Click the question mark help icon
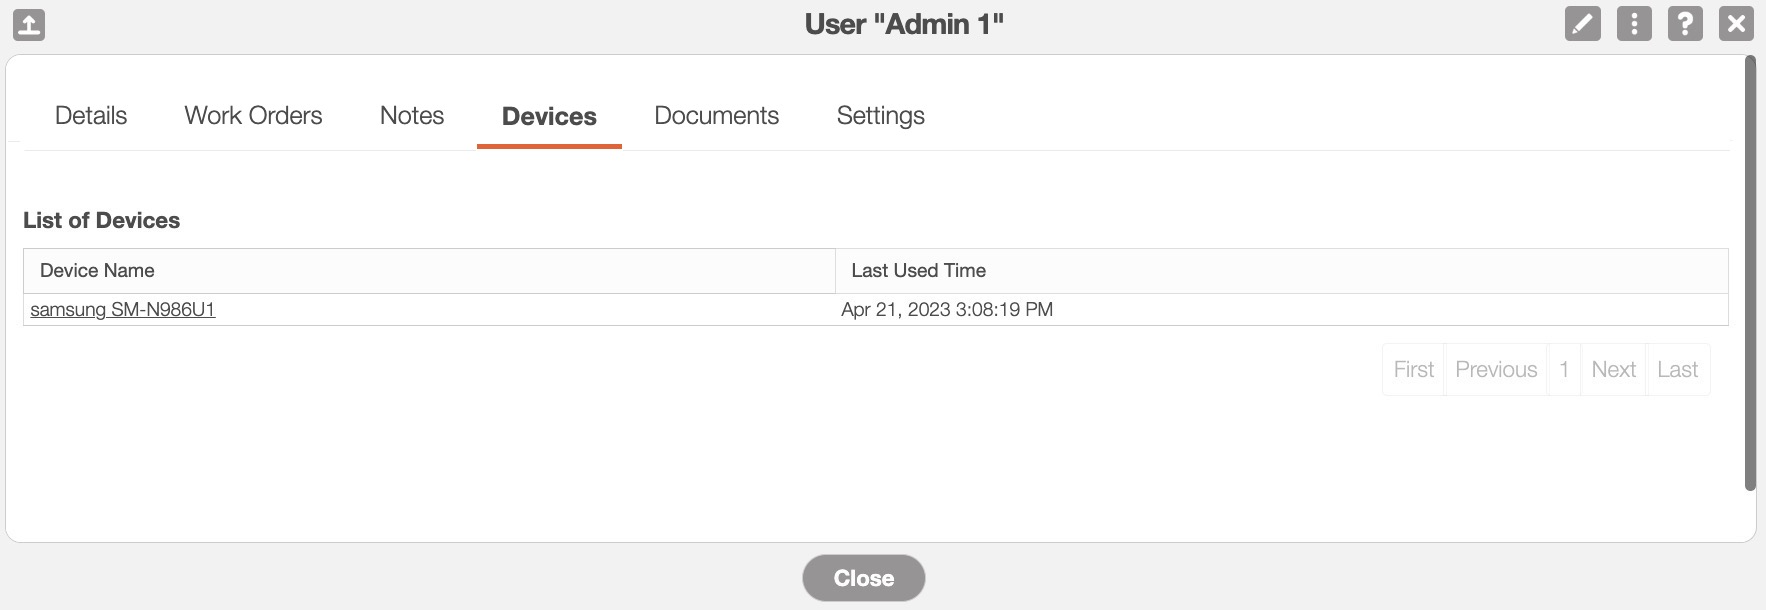This screenshot has height=610, width=1766. (1685, 23)
